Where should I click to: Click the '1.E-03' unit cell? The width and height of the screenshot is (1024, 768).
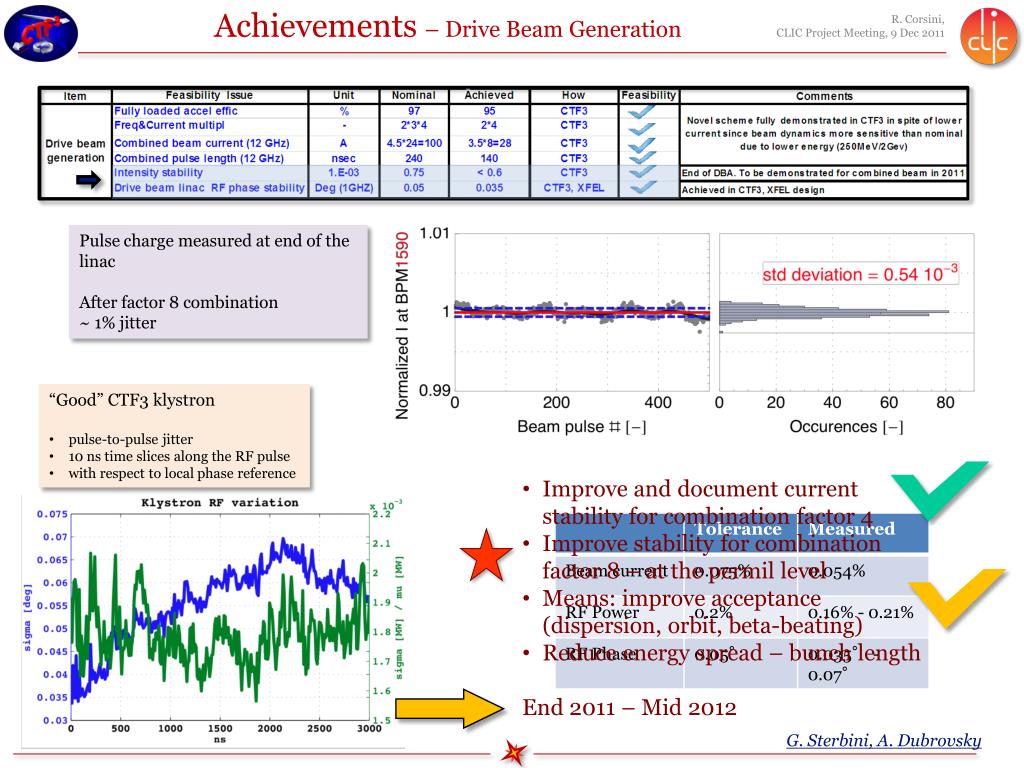pos(344,172)
